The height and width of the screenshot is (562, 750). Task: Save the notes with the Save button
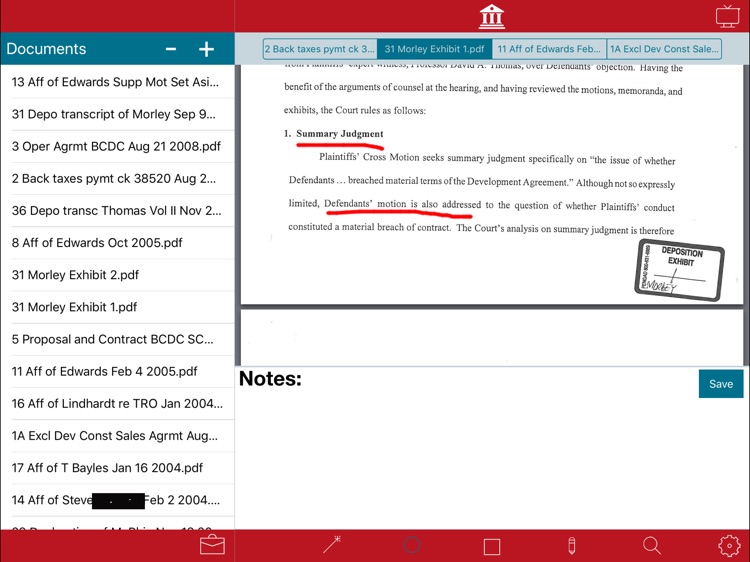click(x=721, y=384)
